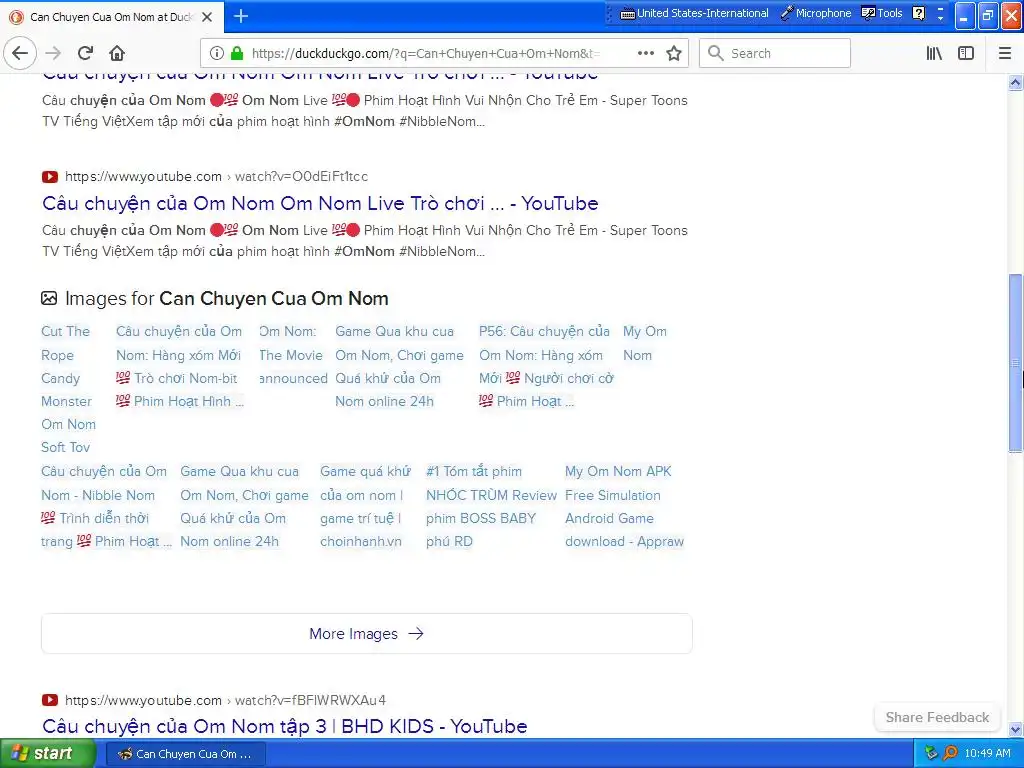This screenshot has height=768, width=1024.
Task: Open the Firefox hamburger menu
Action: 1005,53
